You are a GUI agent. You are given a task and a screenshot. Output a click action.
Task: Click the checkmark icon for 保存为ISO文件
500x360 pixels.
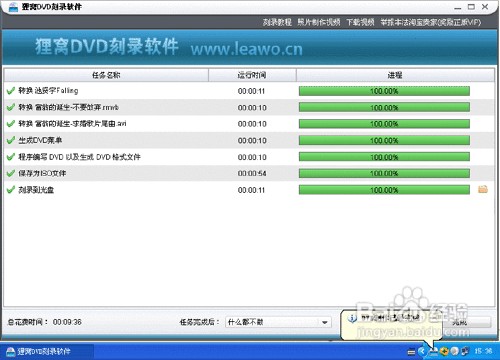11,173
